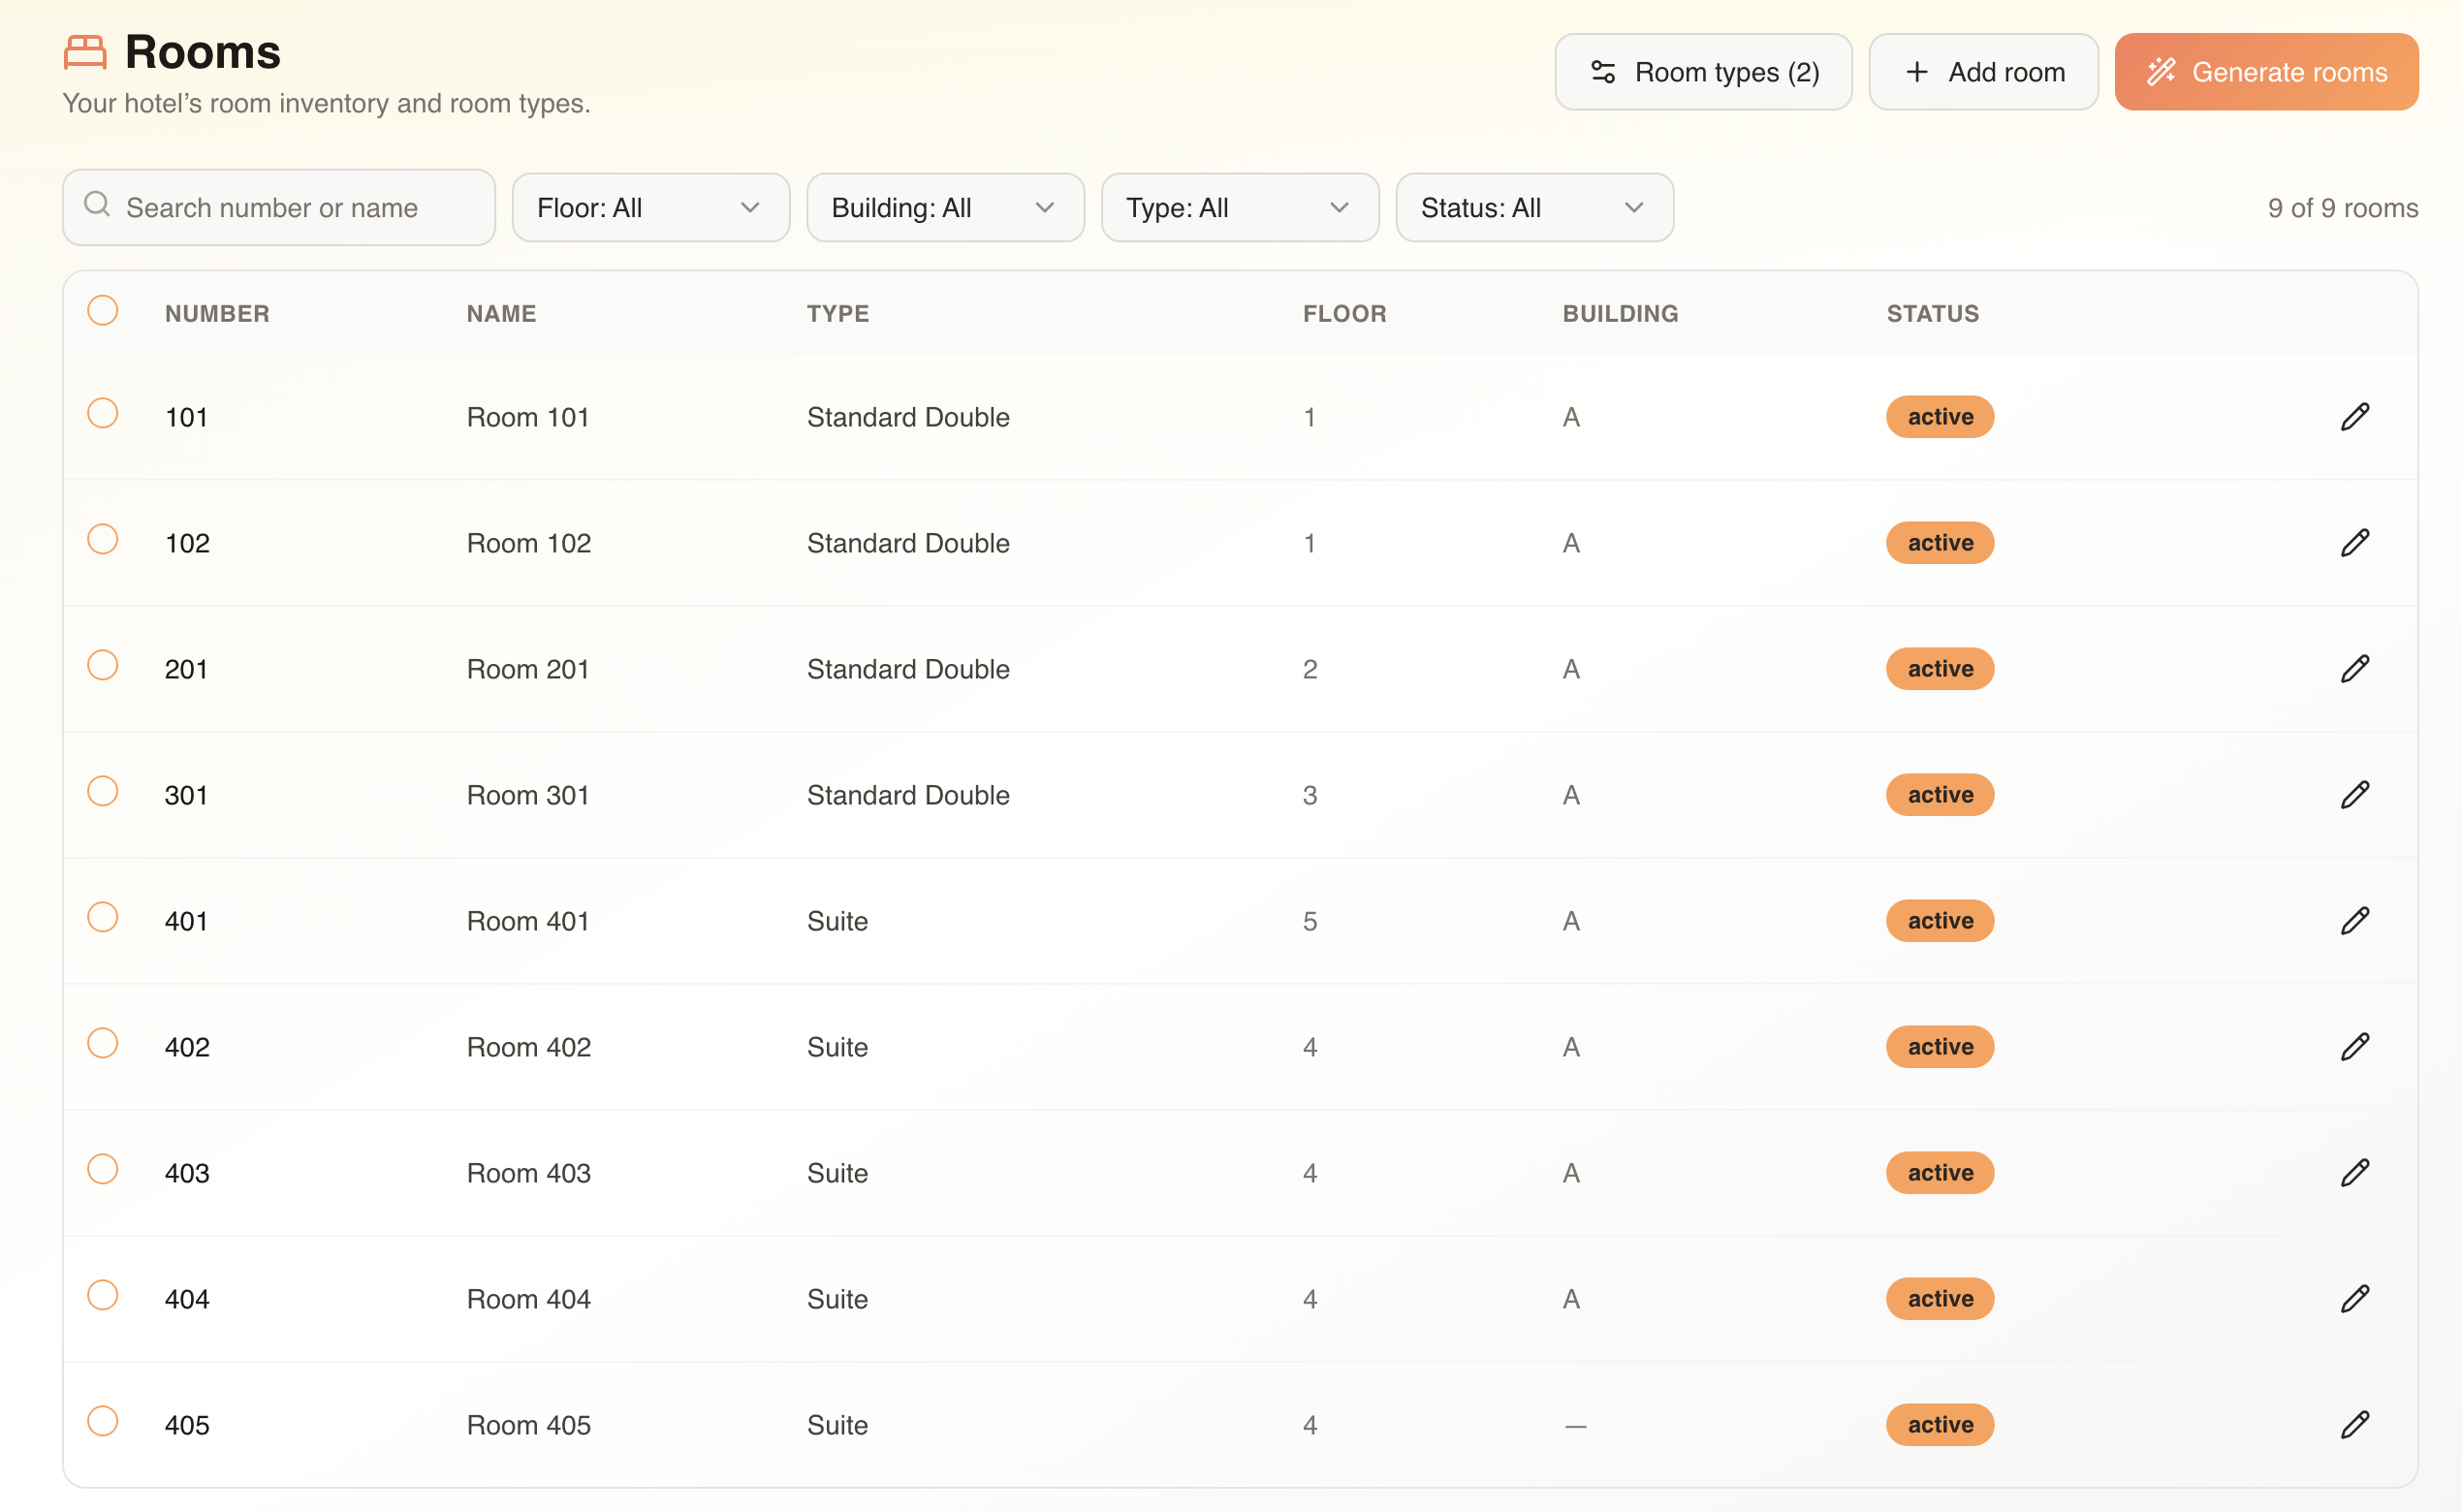Edit room 401 via pencil icon
Image resolution: width=2462 pixels, height=1512 pixels.
point(2354,921)
